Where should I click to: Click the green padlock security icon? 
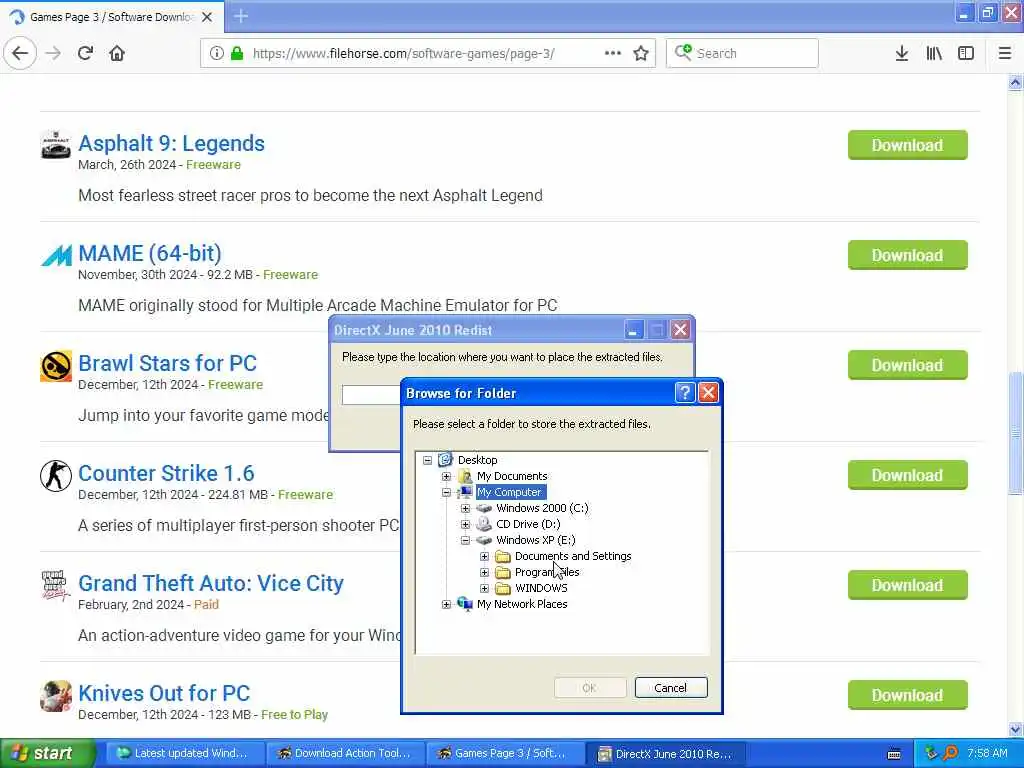pos(237,54)
